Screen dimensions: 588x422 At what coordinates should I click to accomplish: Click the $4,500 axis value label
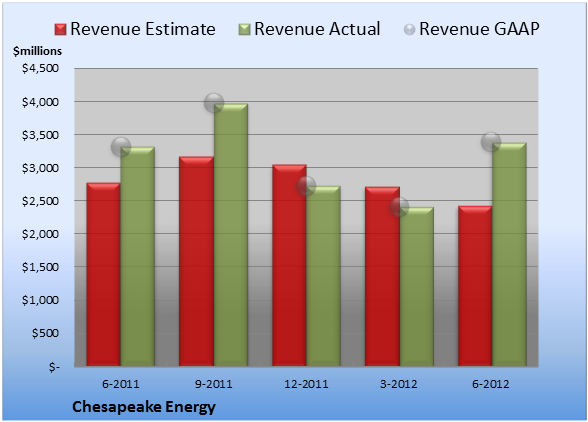[x=40, y=68]
